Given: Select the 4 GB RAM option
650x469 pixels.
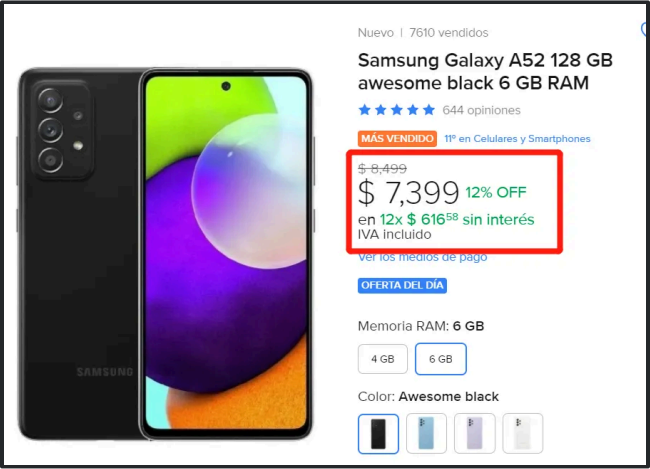Looking at the screenshot, I should [382, 358].
